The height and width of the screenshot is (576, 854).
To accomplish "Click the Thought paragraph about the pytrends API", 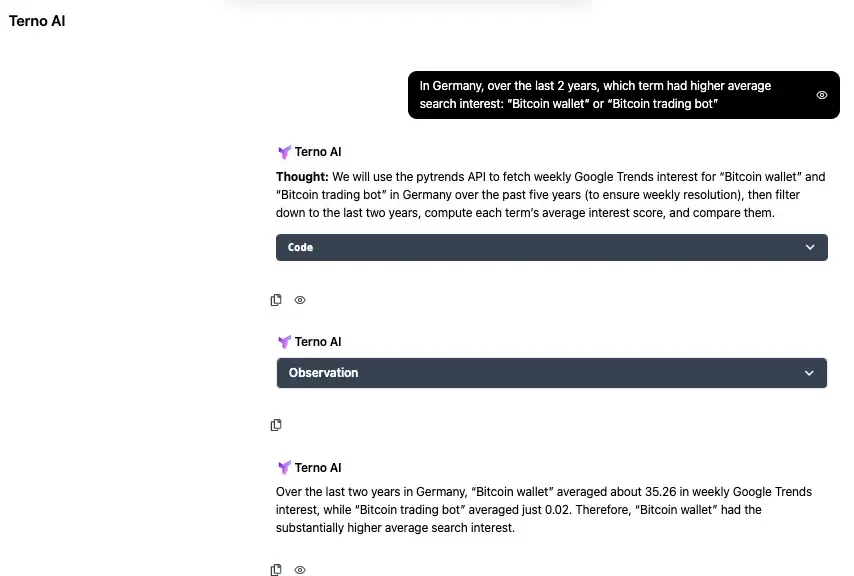I will (550, 195).
